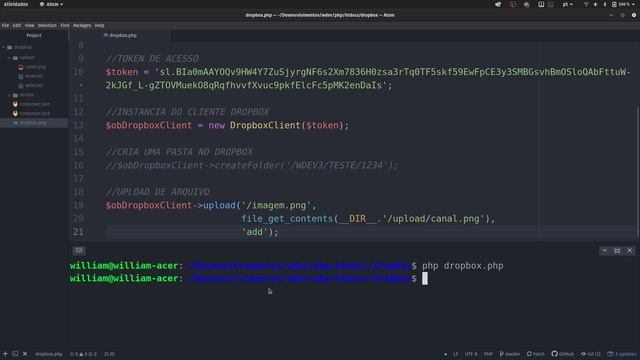Select dropbox.php in the project tree
The image size is (640, 360).
click(x=33, y=123)
